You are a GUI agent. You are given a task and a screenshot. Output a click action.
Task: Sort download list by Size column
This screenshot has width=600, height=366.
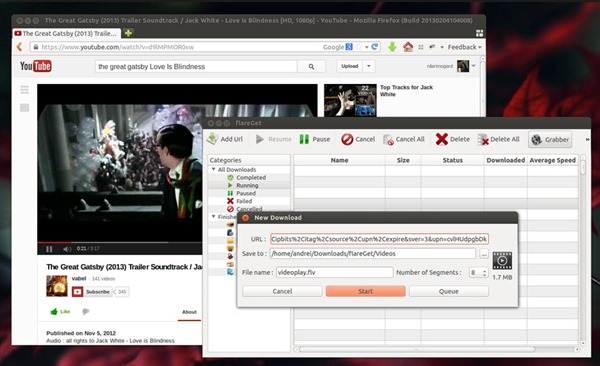point(403,160)
